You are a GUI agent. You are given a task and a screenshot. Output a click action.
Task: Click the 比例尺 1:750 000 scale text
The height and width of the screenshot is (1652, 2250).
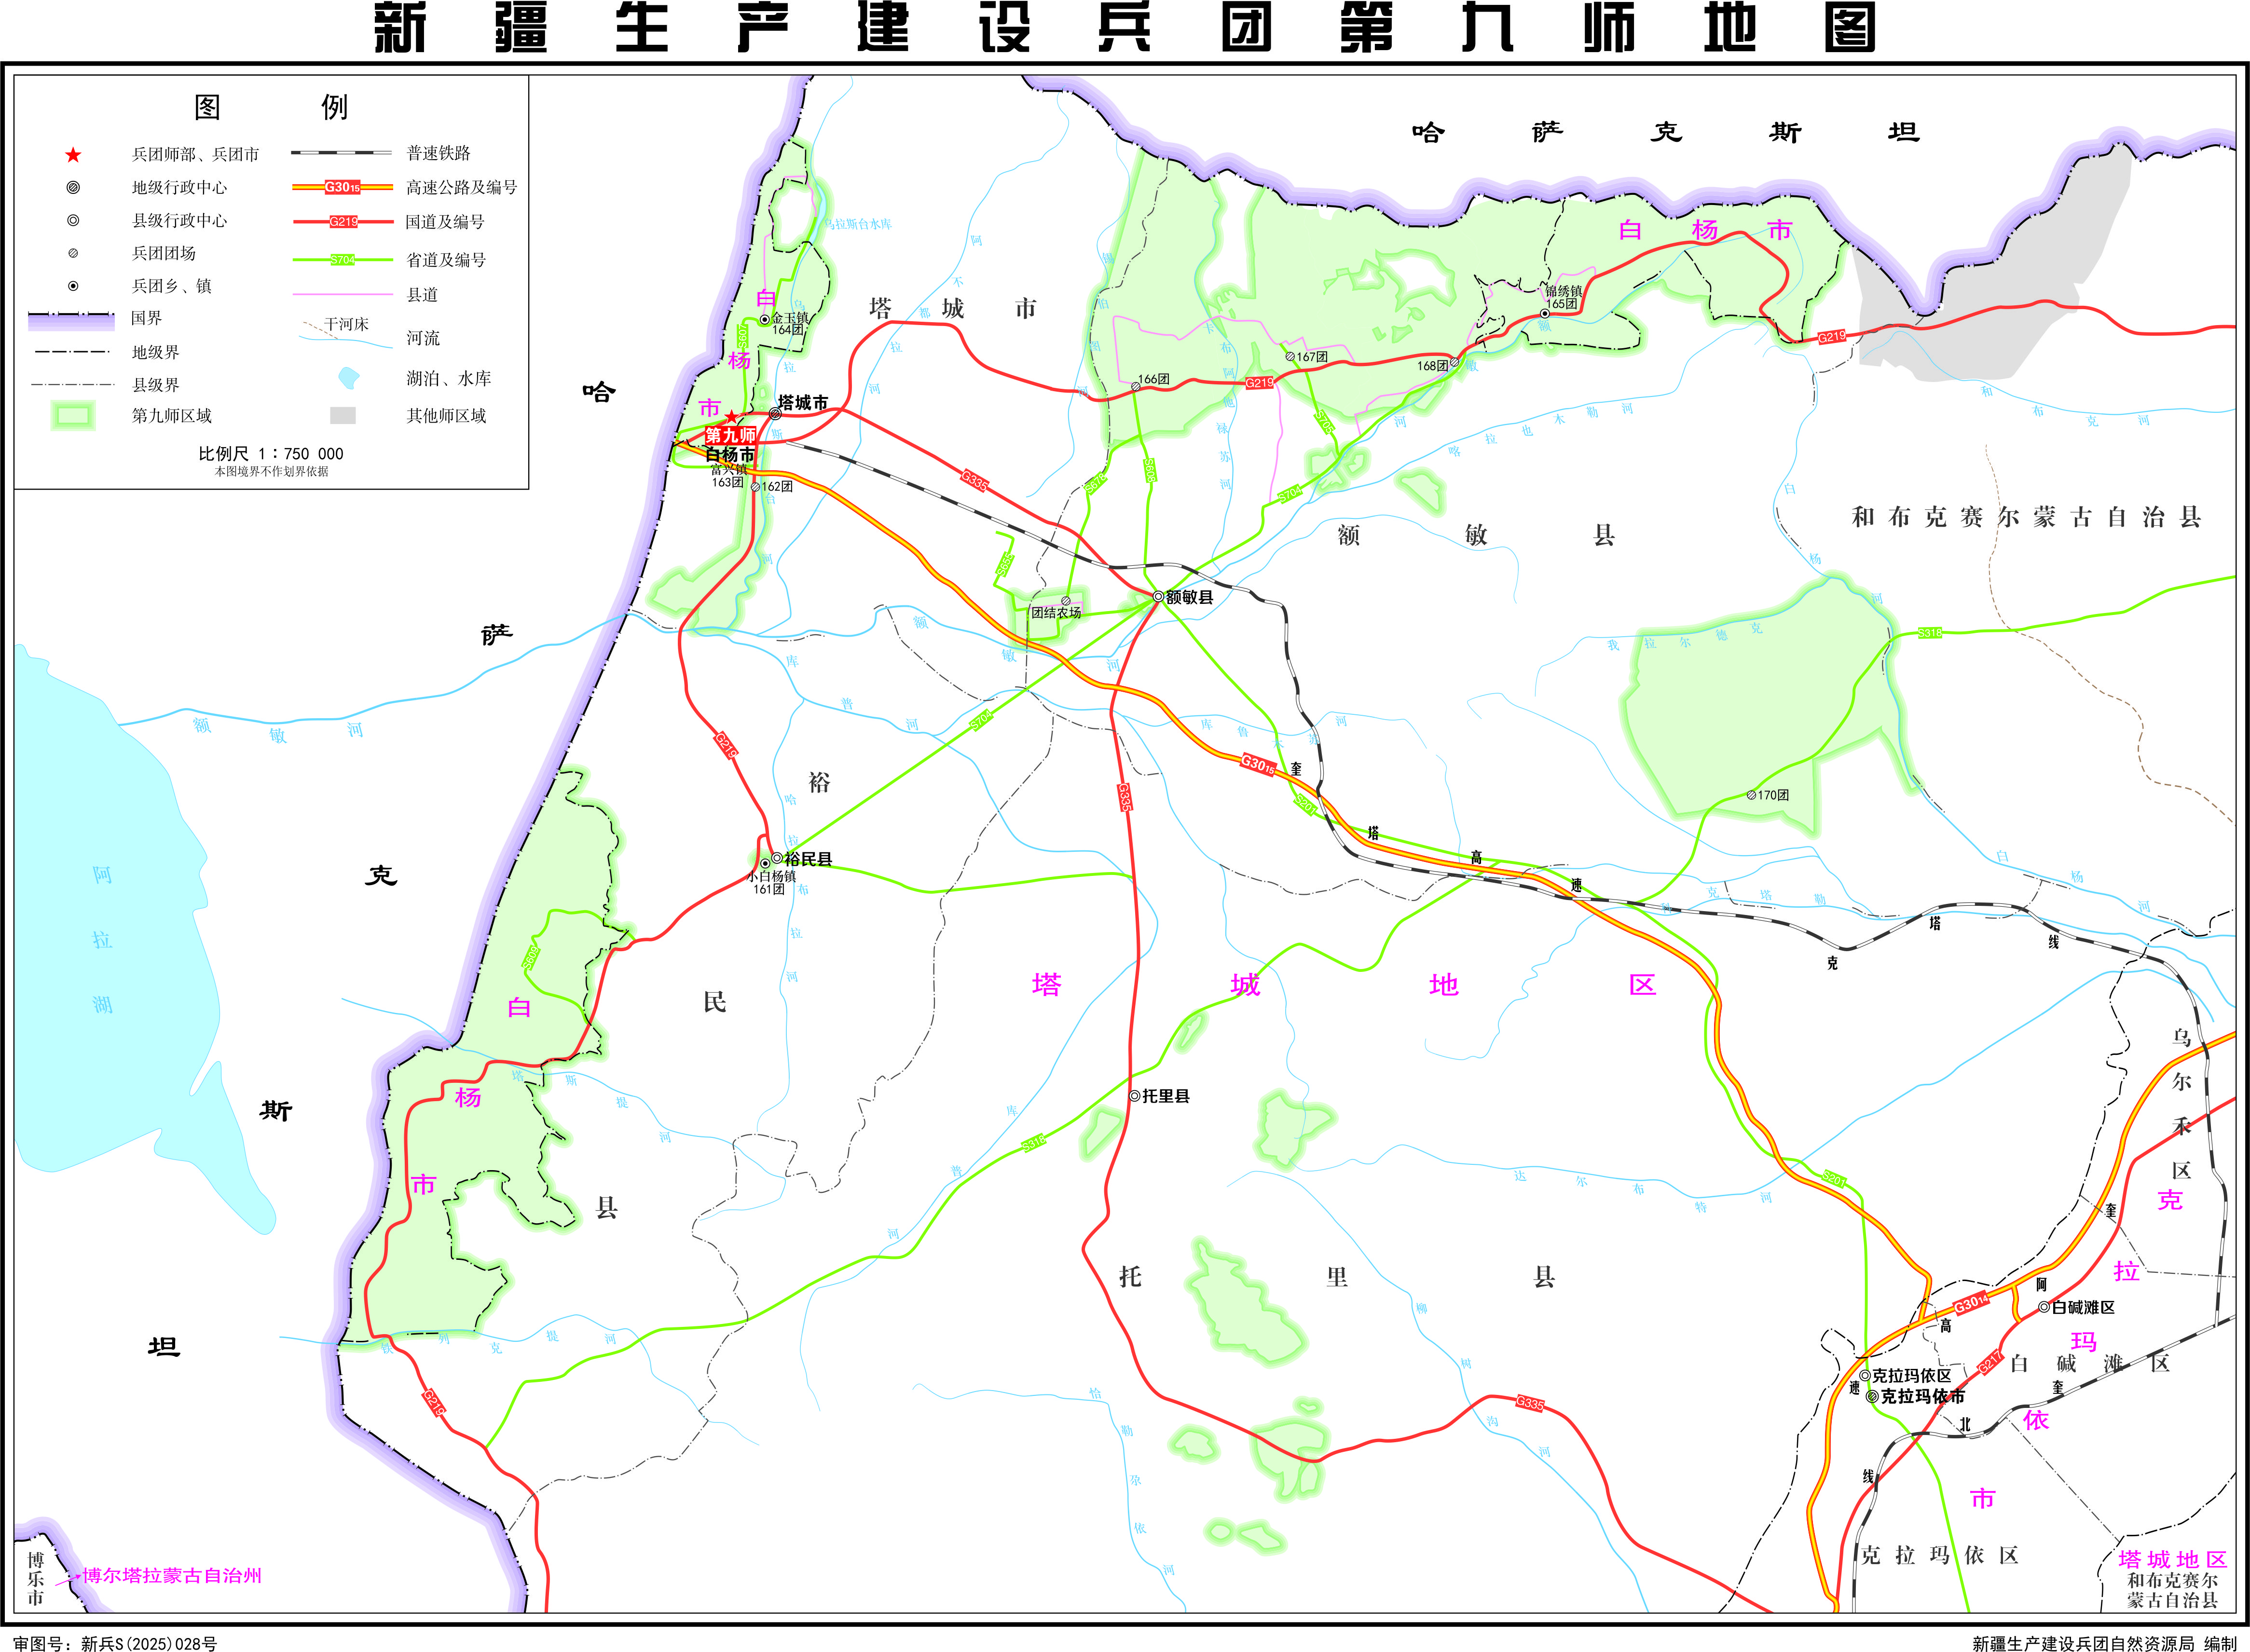coord(271,453)
